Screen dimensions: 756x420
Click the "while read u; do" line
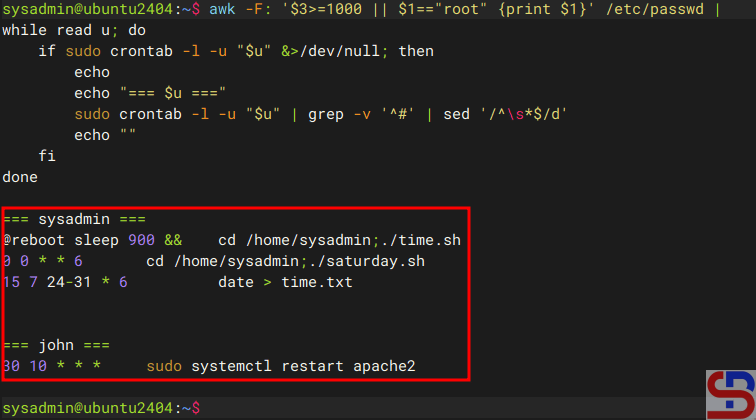(x=74, y=30)
